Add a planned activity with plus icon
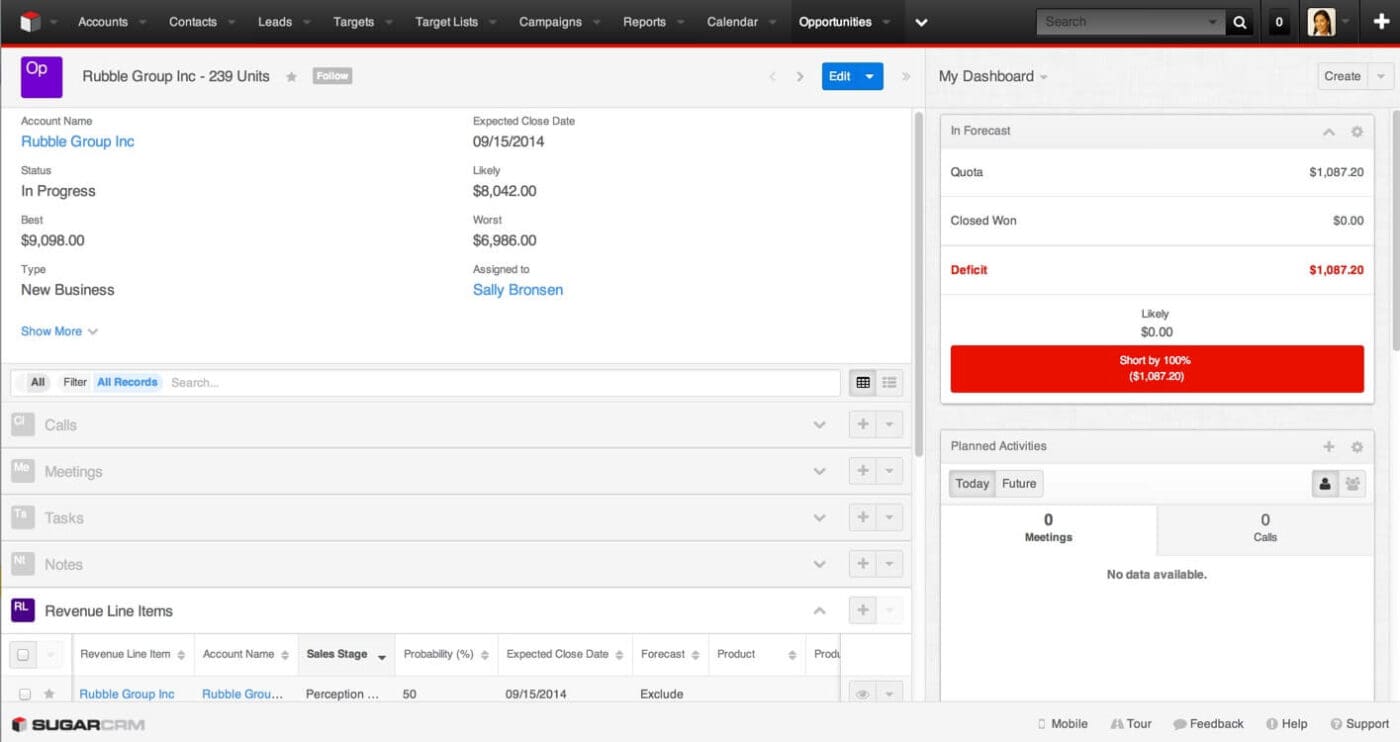The width and height of the screenshot is (1400, 742). 1329,447
